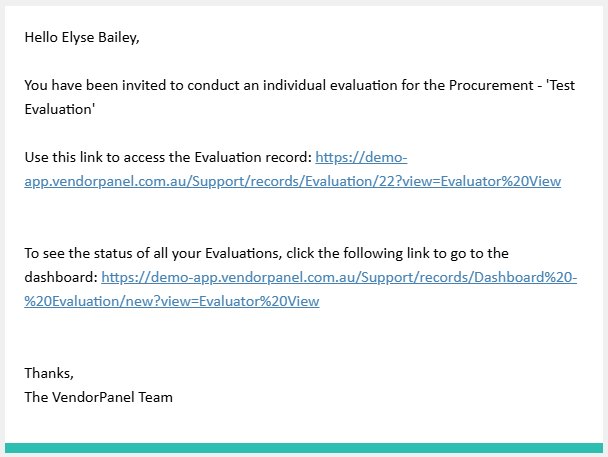Viewport: 608px width, 457px height.
Task: Click the word 'Procurement' in the invitation
Action: tap(491, 86)
